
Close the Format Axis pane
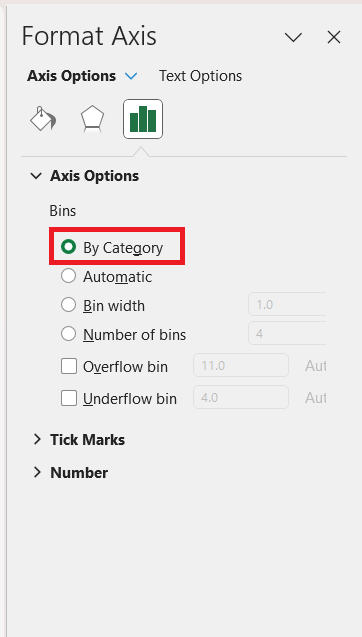[x=334, y=37]
